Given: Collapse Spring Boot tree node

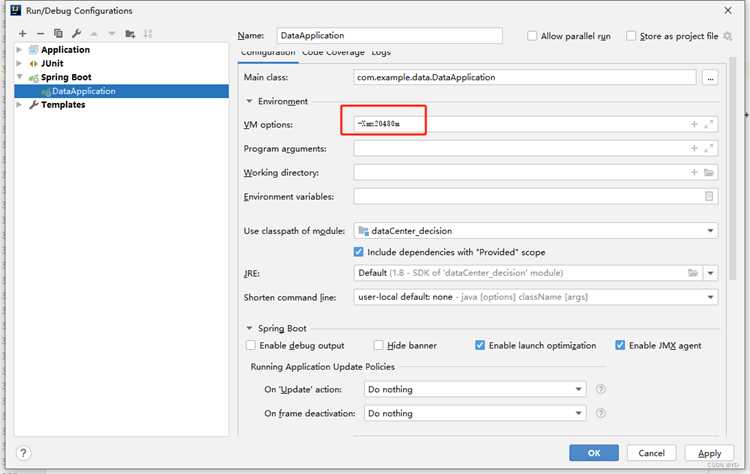Looking at the screenshot, I should pyautogui.click(x=19, y=77).
